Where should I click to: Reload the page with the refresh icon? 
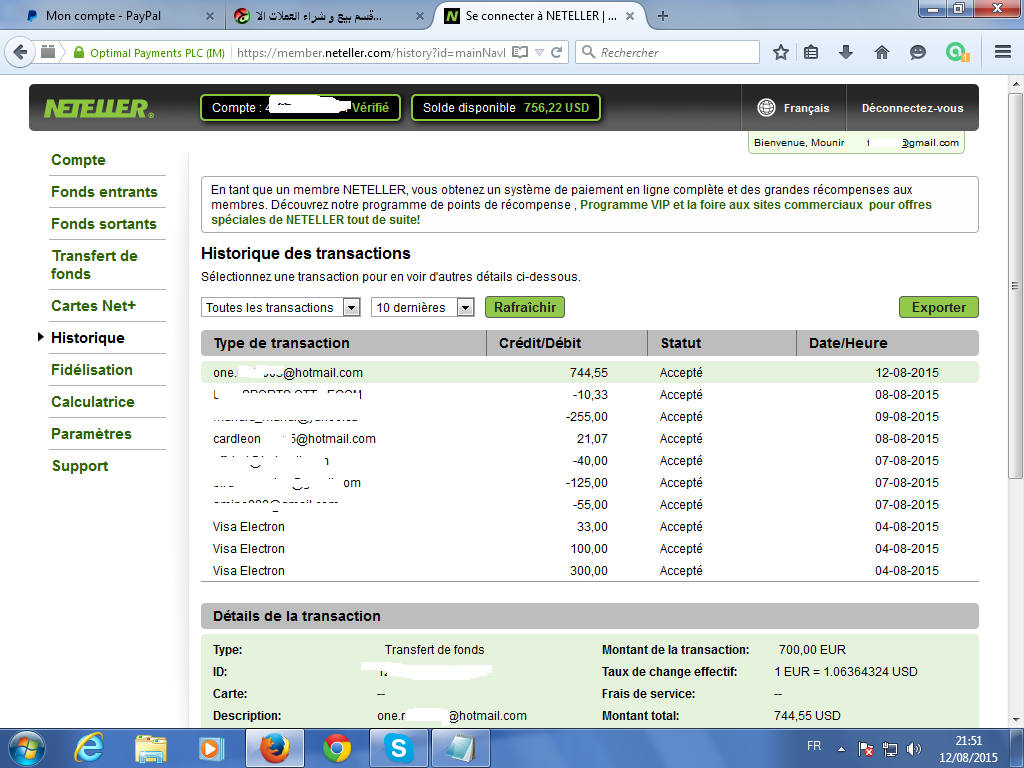pos(556,52)
